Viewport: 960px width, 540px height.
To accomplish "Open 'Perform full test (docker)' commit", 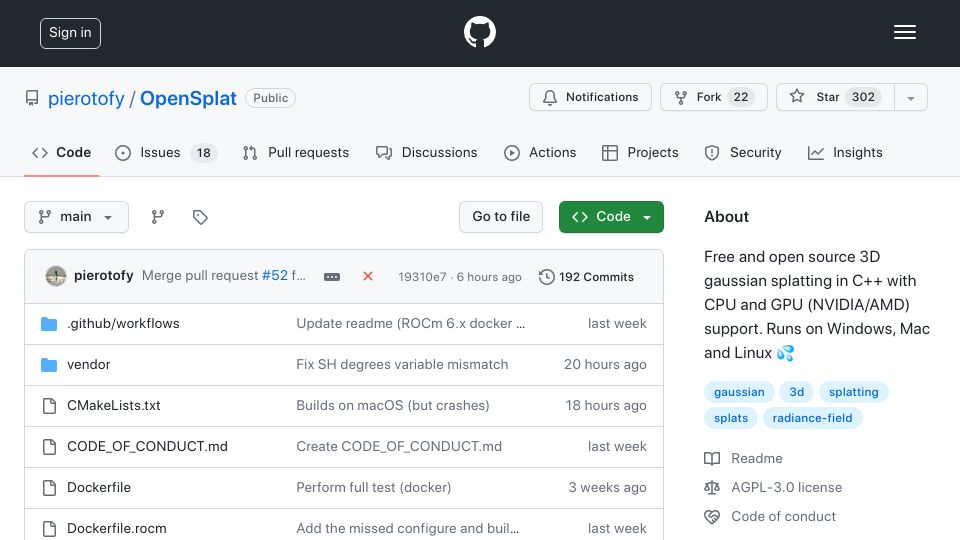I will point(373,487).
